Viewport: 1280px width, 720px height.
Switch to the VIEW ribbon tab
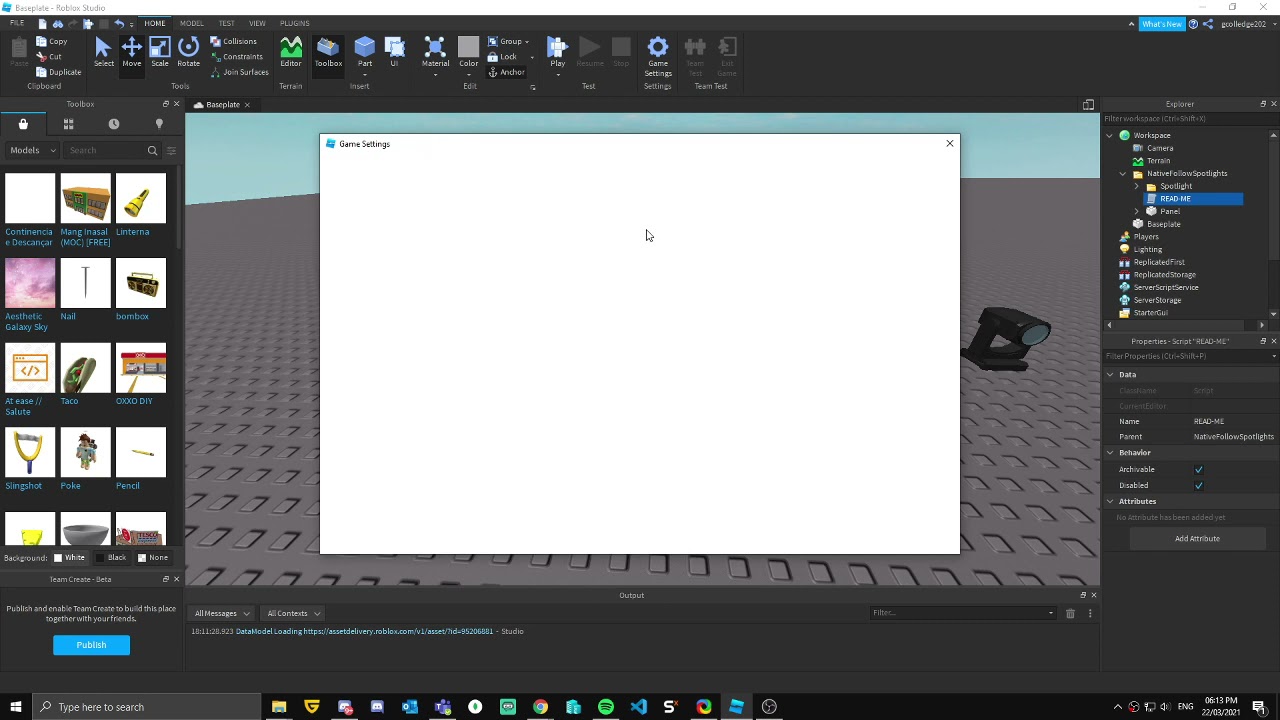point(257,23)
